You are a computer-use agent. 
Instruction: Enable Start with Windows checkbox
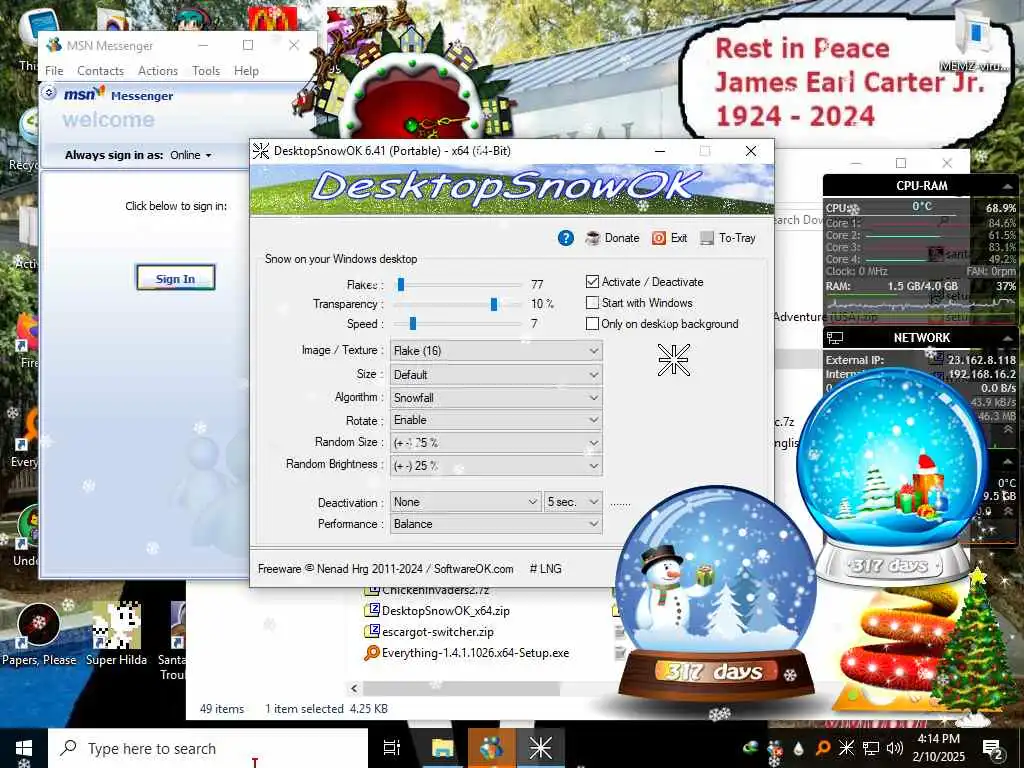592,302
